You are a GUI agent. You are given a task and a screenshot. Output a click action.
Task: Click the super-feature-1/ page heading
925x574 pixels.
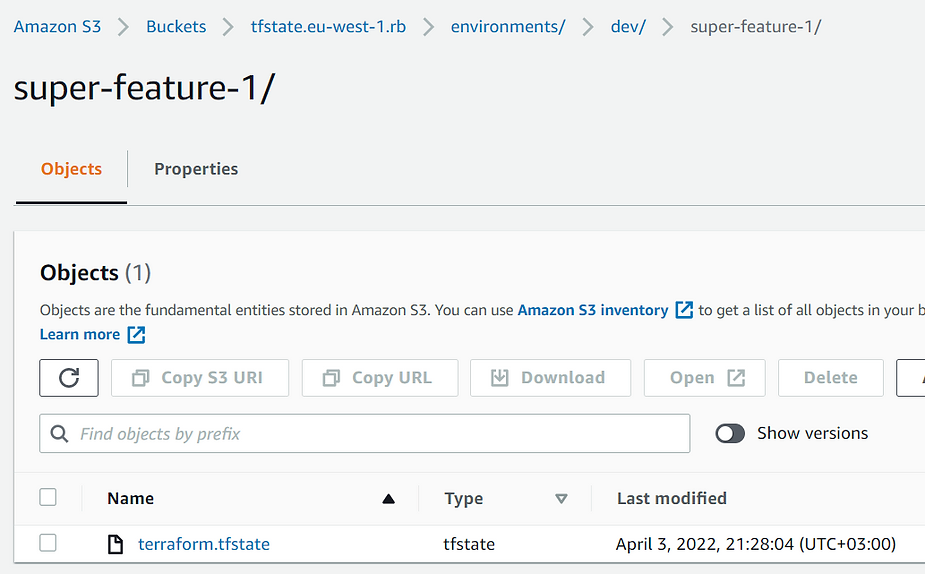click(x=145, y=88)
